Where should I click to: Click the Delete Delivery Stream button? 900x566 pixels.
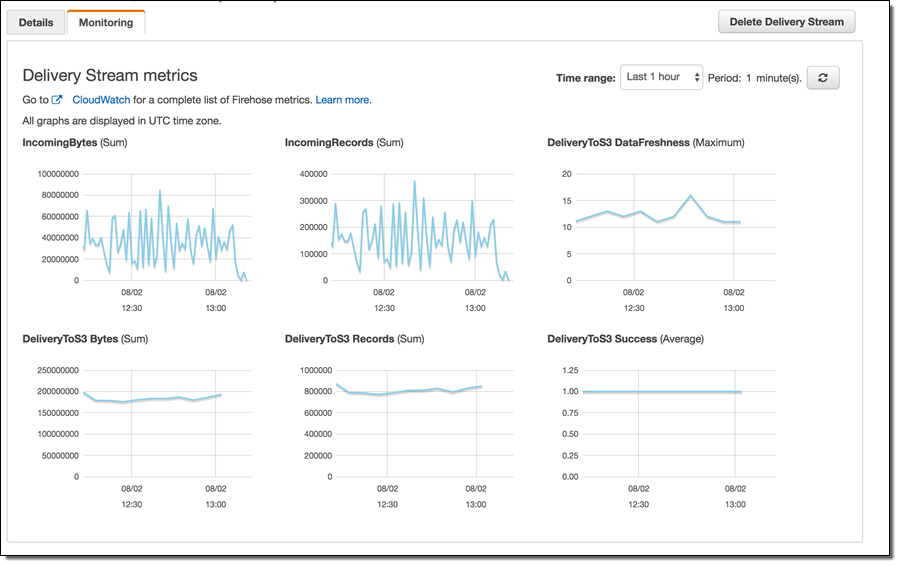tap(786, 21)
